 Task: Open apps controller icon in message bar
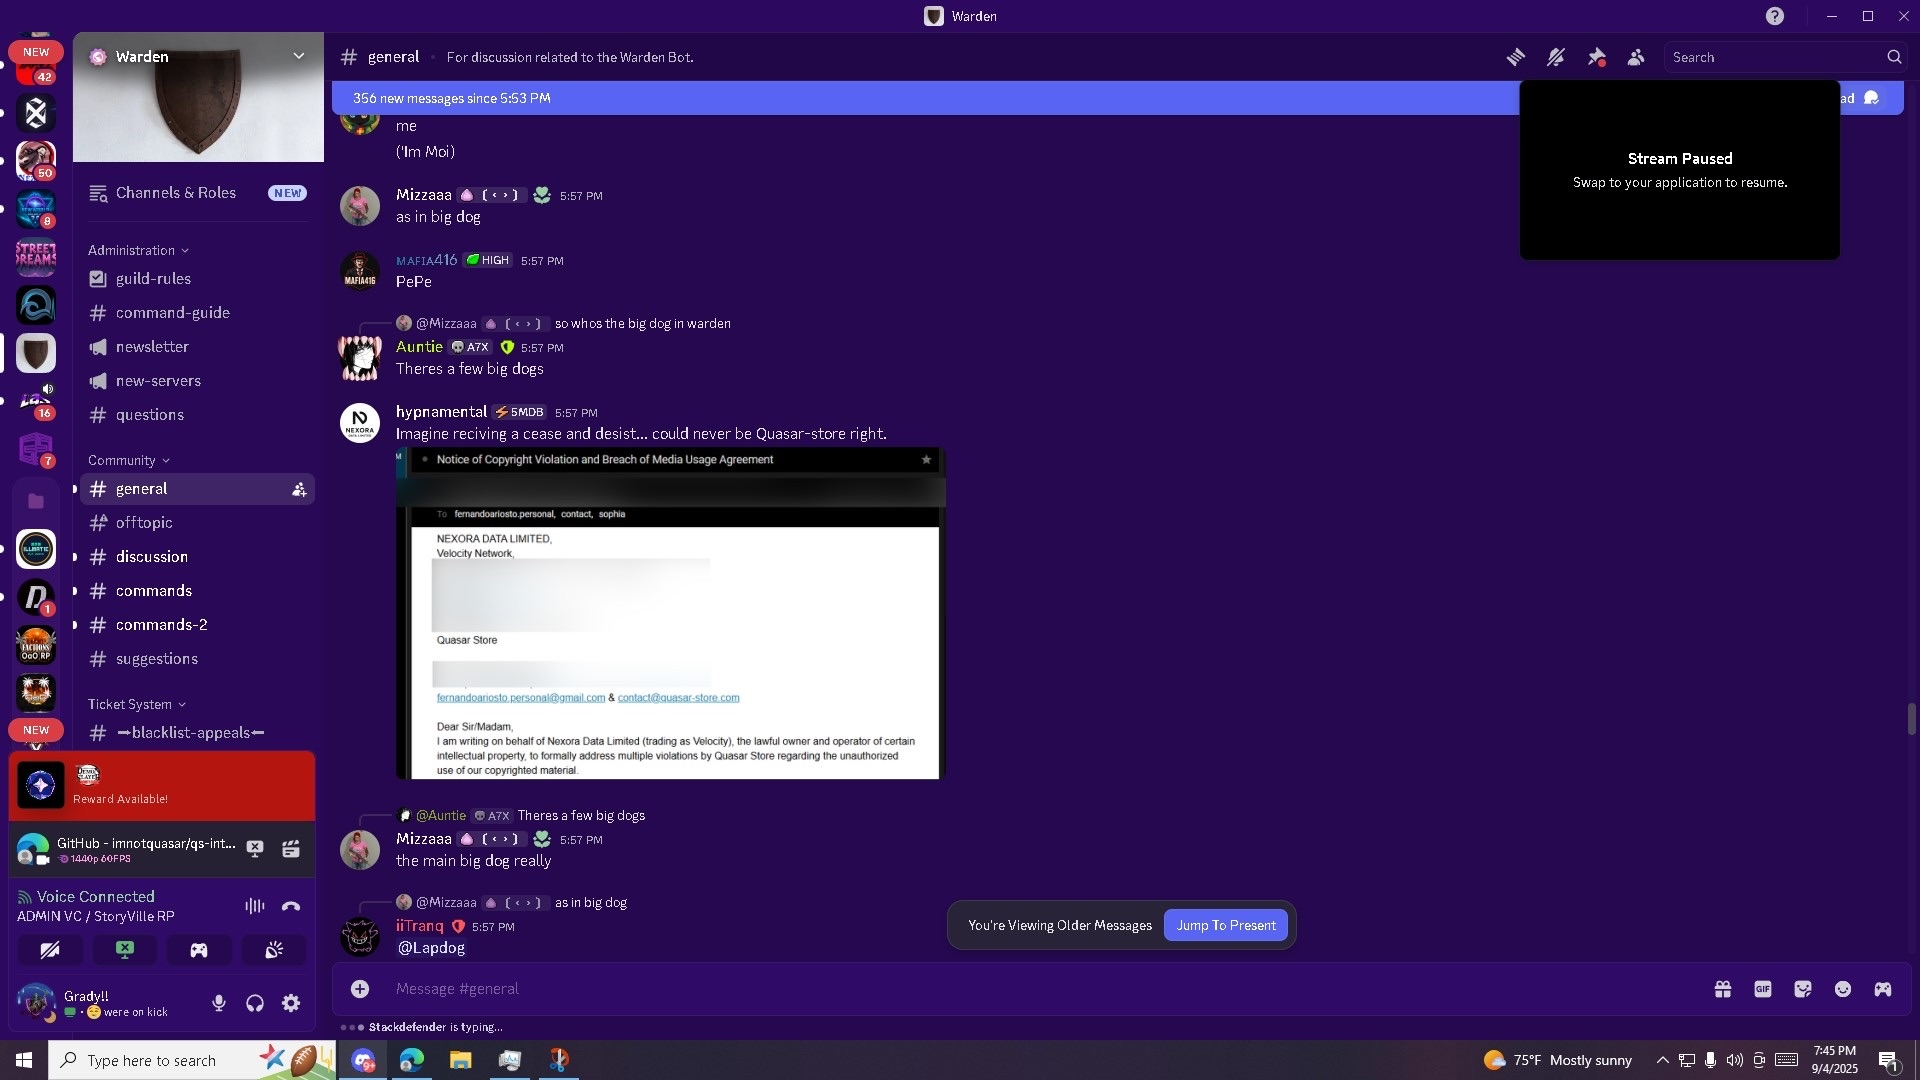click(x=1883, y=989)
